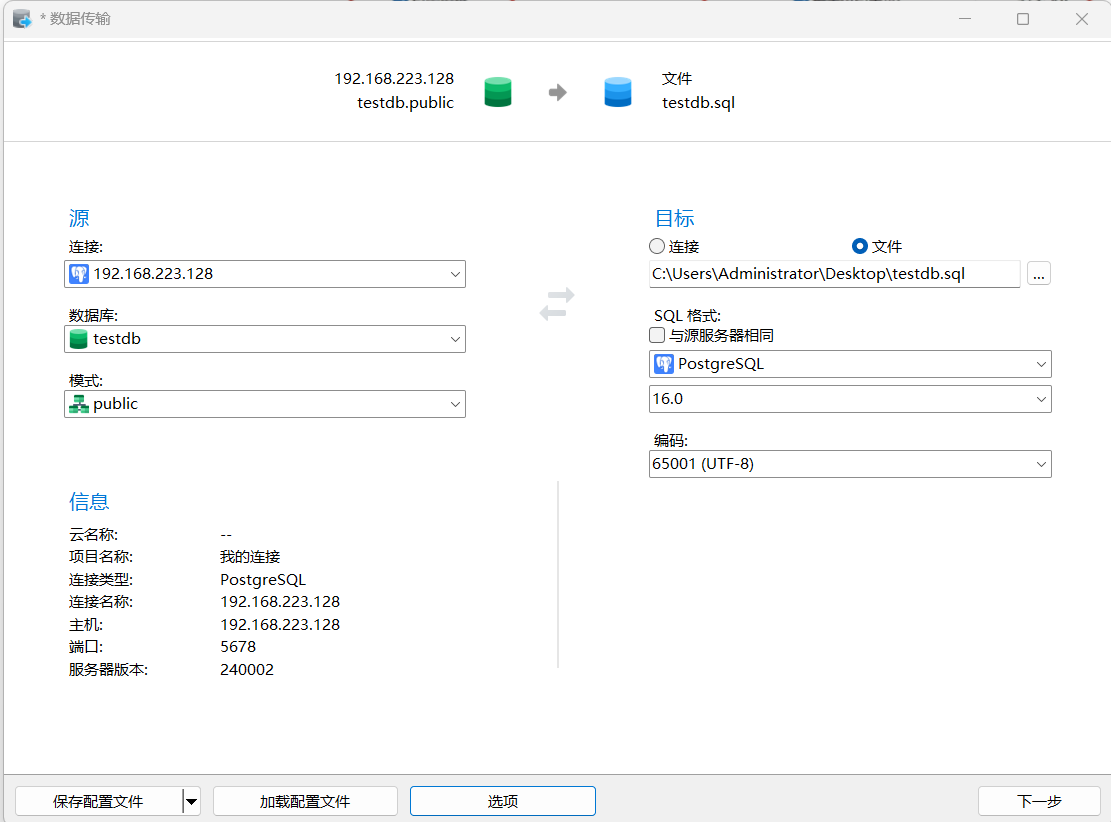Click the PostgreSQL icon in SQL format field

coord(663,364)
